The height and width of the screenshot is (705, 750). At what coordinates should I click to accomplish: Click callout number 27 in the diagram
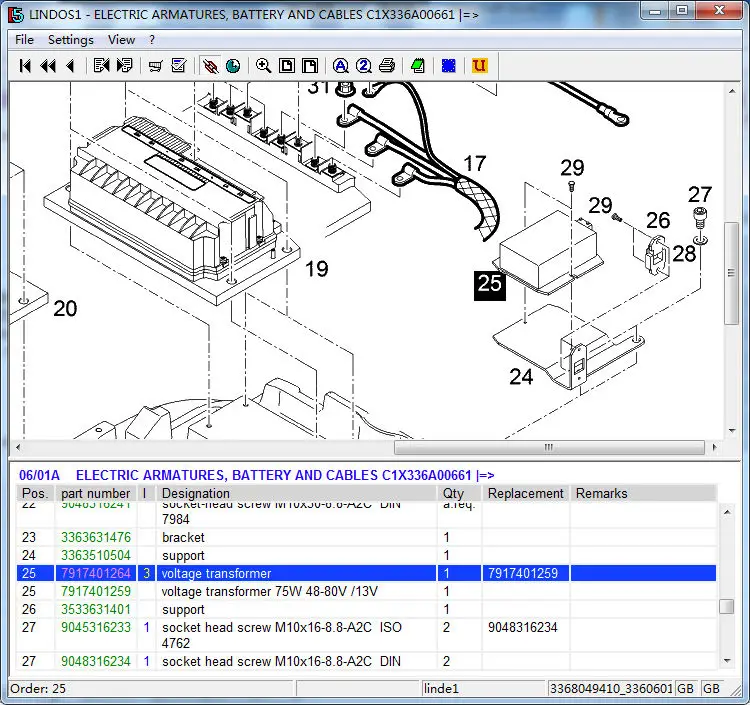[700, 195]
